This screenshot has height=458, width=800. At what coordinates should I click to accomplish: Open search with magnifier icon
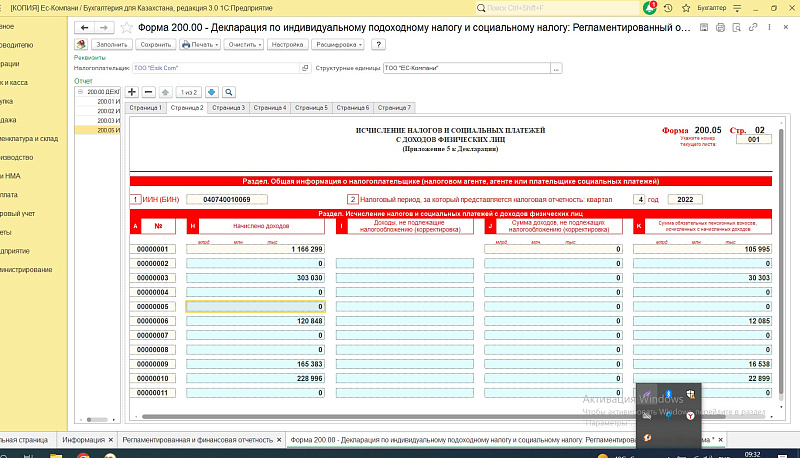click(x=228, y=91)
